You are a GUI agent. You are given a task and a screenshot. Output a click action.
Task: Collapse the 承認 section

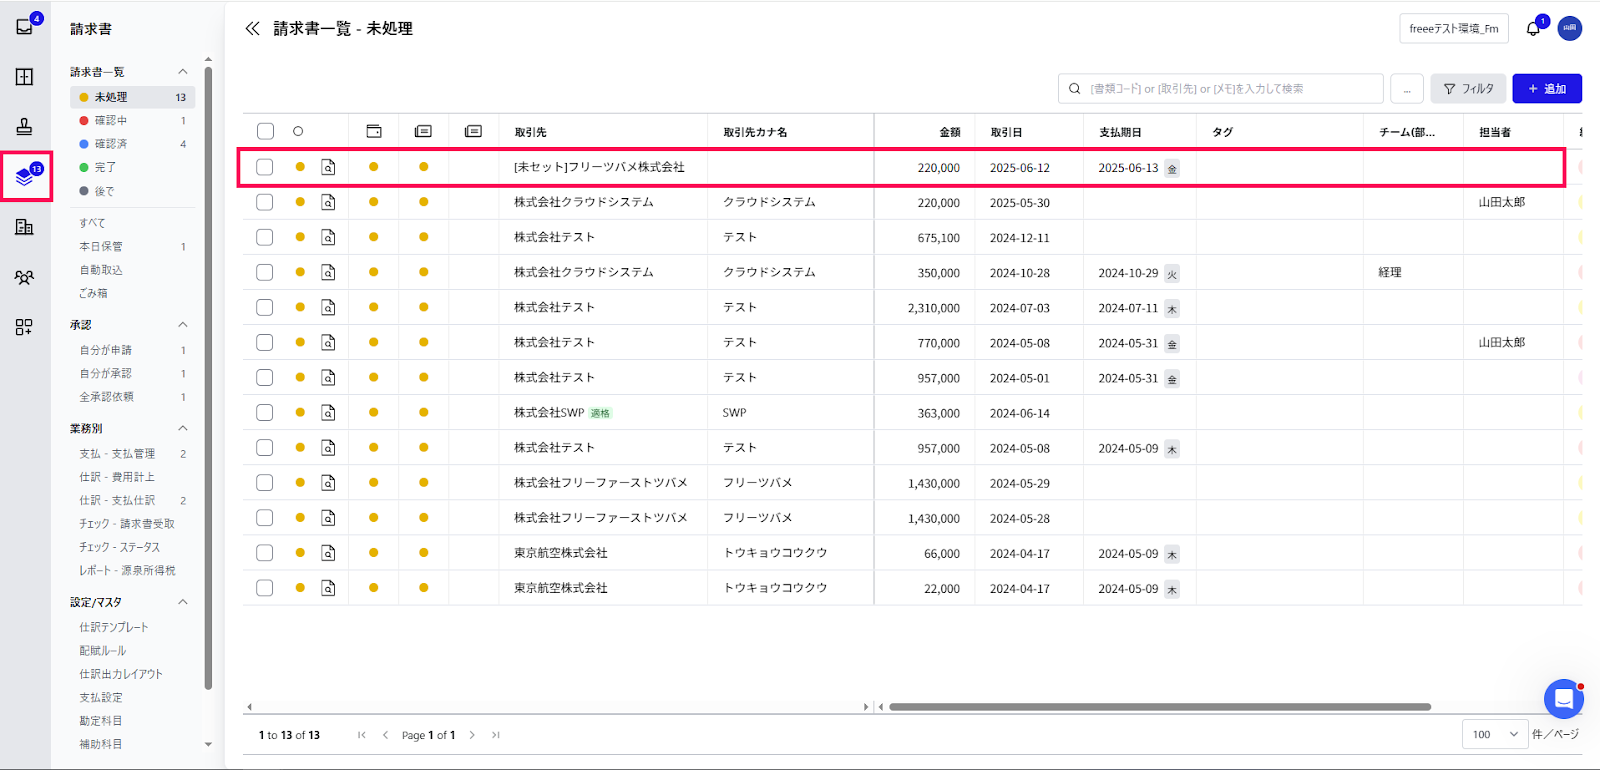182,324
